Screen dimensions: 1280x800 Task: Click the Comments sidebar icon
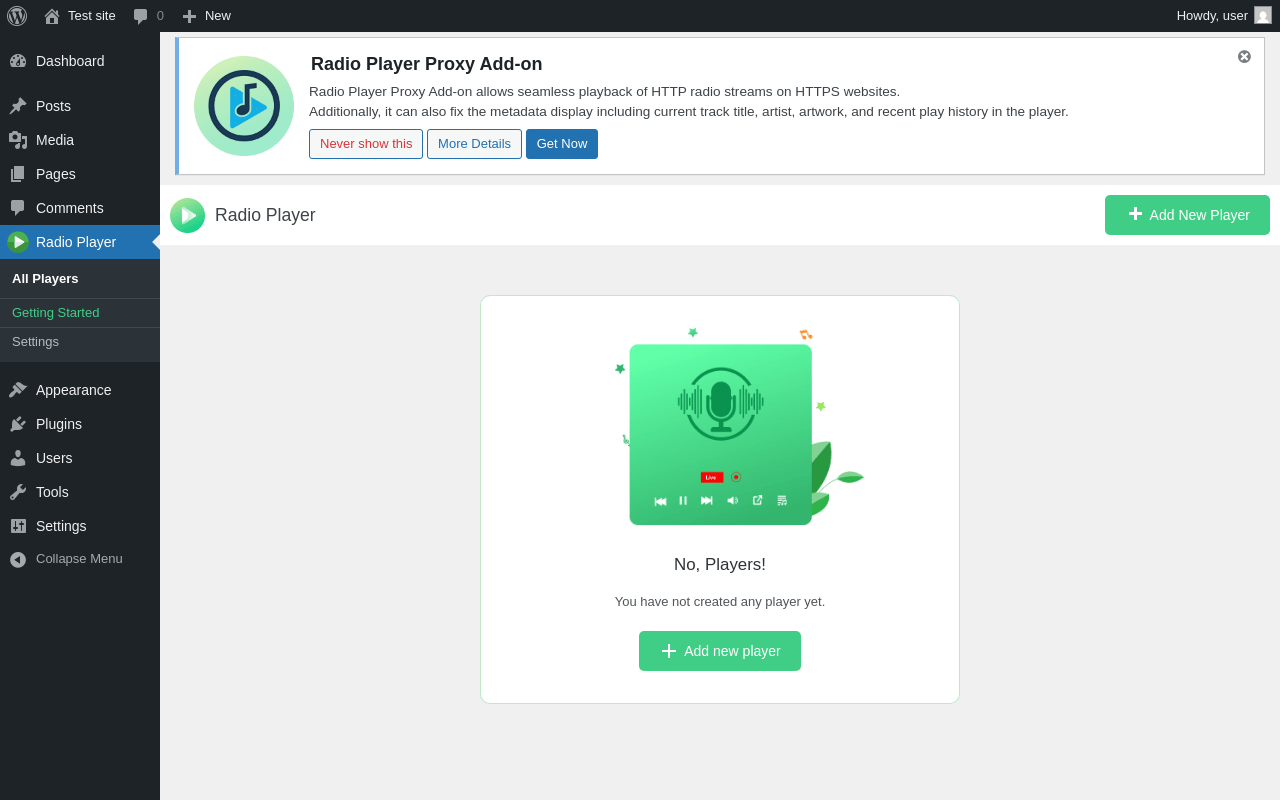(x=18, y=208)
